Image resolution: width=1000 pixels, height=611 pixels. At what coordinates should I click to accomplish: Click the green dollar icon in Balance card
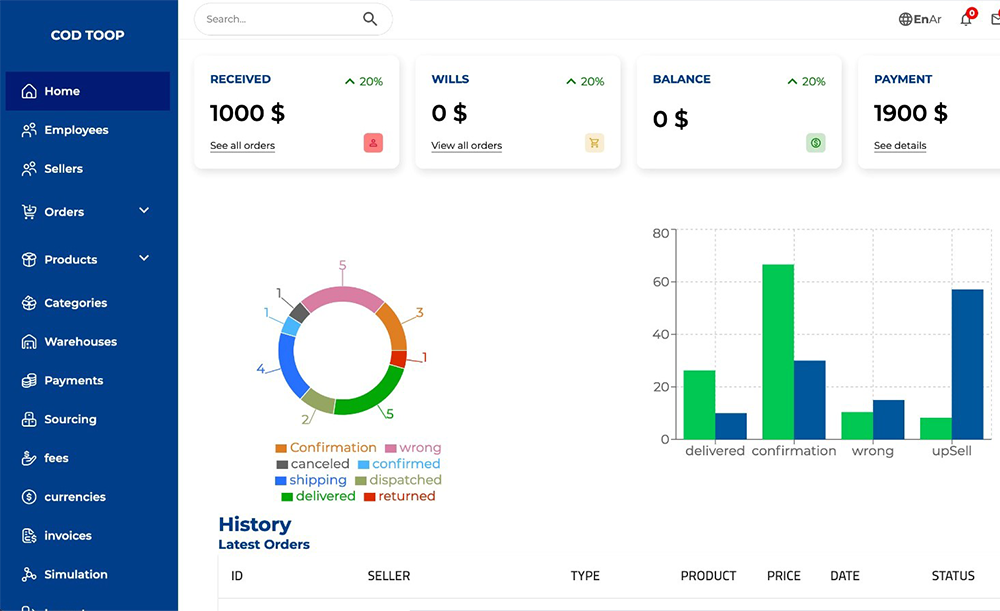pyautogui.click(x=816, y=143)
